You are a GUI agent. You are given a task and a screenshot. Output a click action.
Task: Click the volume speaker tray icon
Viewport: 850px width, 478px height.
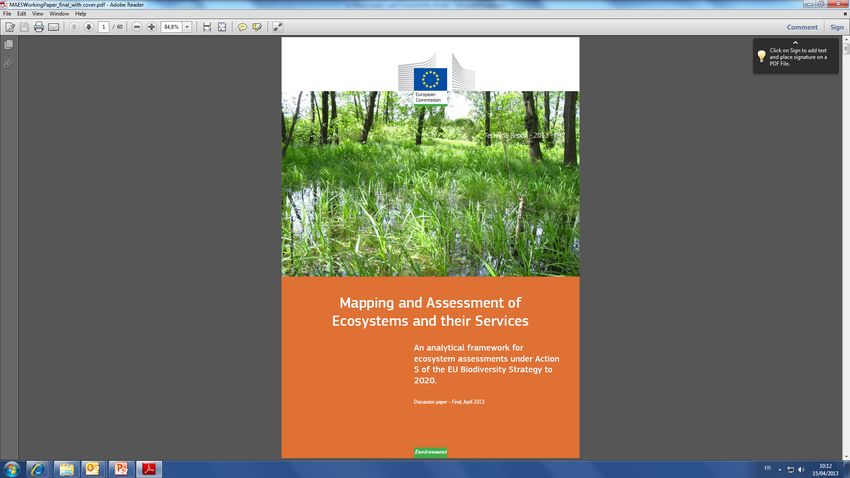801,469
